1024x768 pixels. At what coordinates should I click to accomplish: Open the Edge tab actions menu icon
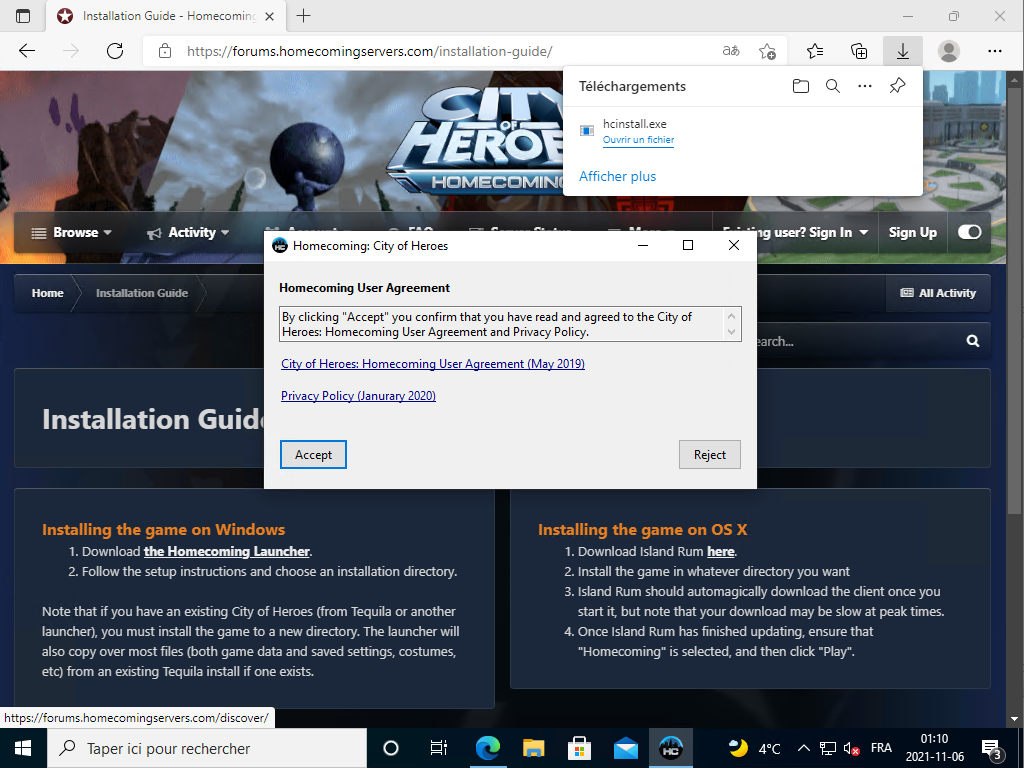pyautogui.click(x=23, y=16)
